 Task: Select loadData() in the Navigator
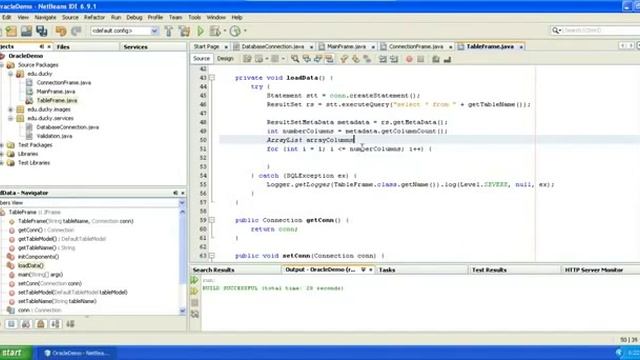click(x=31, y=266)
